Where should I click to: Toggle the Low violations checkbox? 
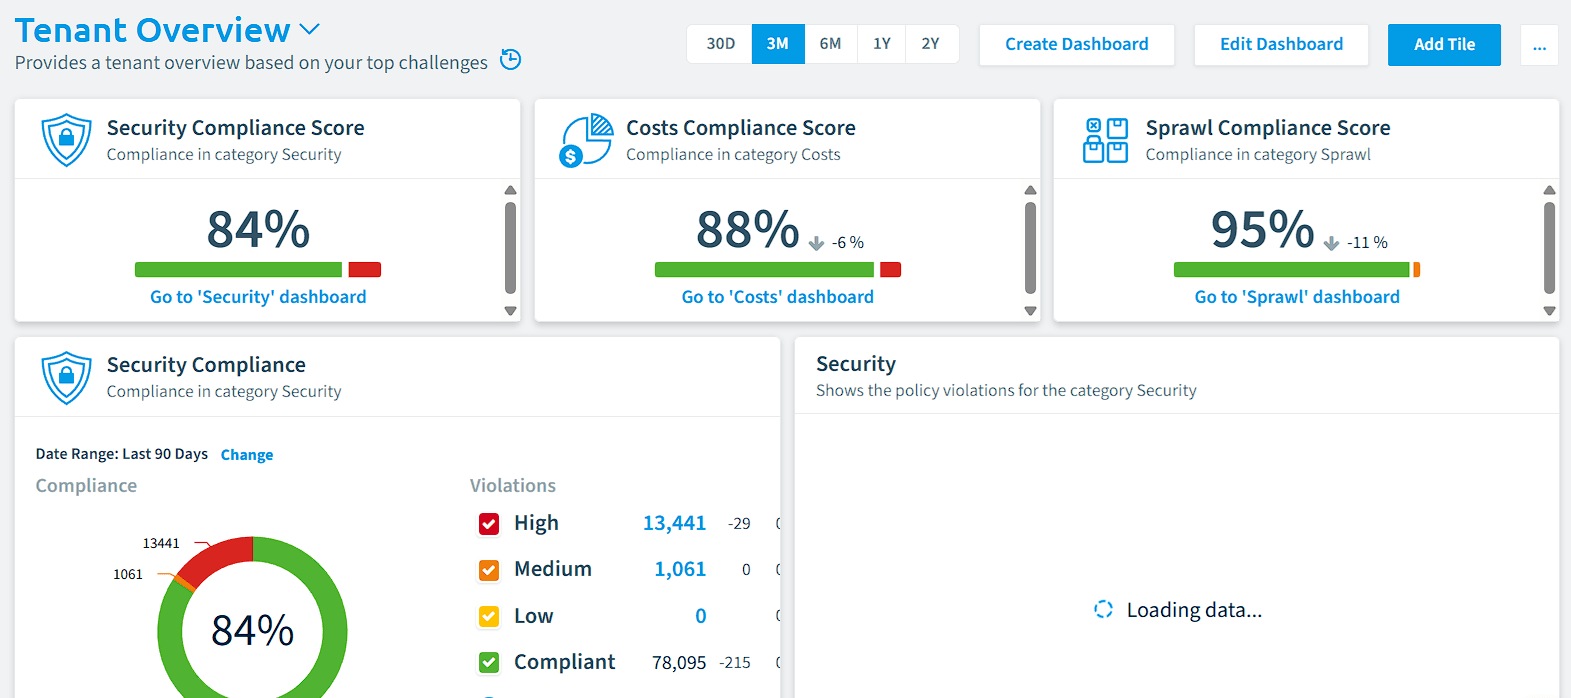(x=489, y=616)
